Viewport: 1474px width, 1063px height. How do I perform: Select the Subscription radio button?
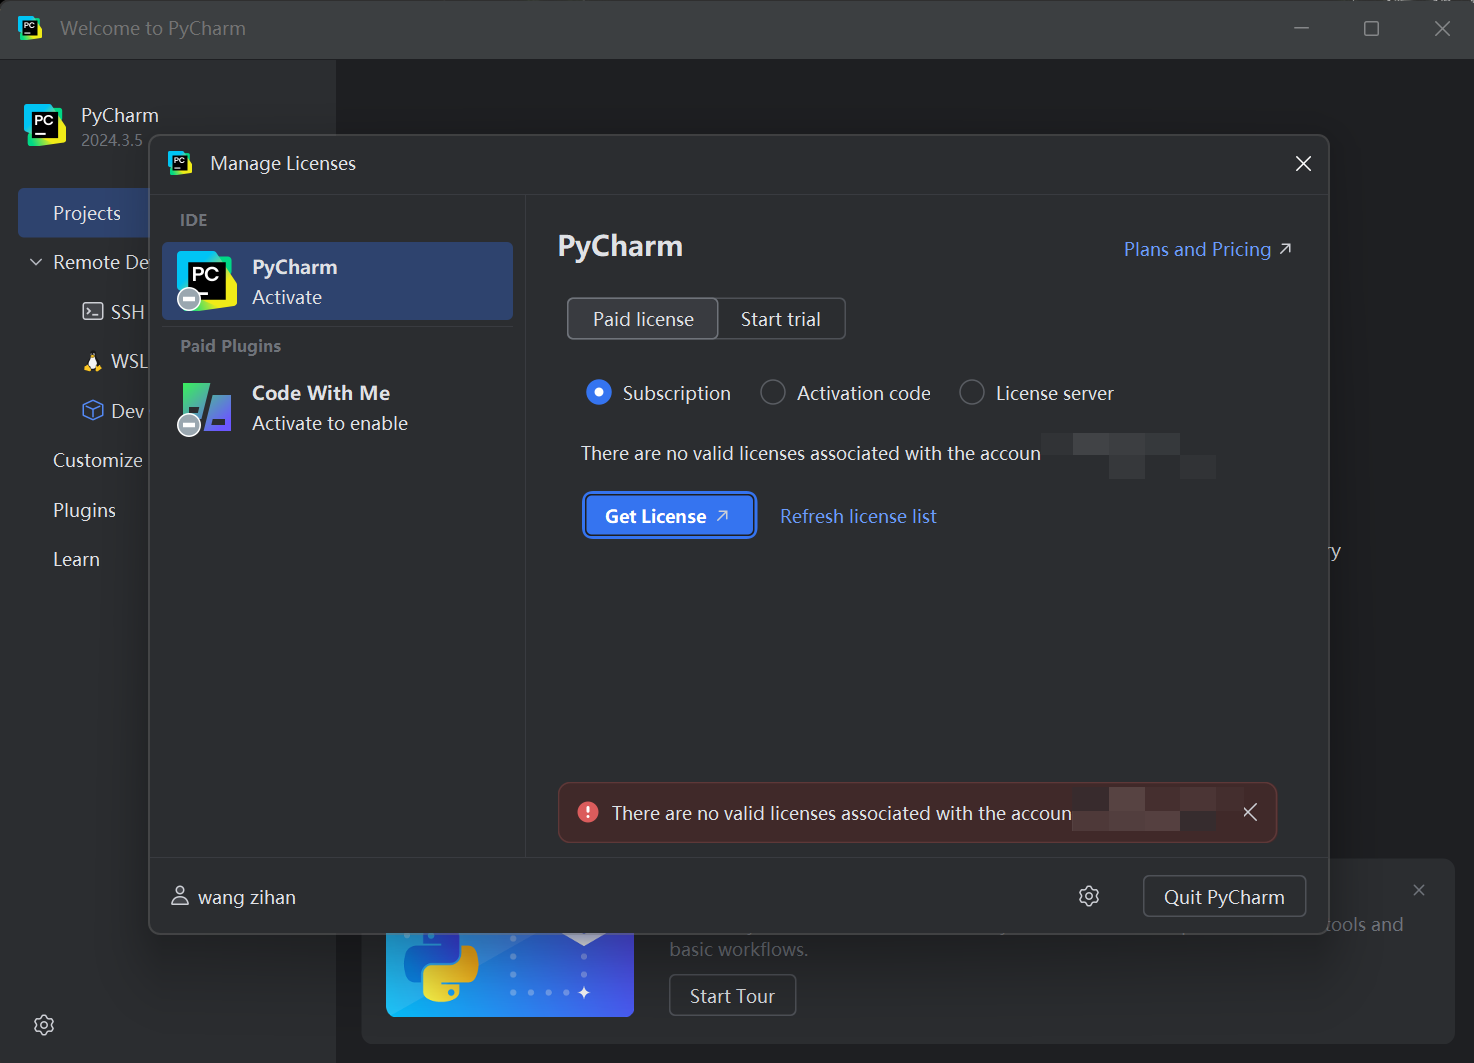point(599,392)
